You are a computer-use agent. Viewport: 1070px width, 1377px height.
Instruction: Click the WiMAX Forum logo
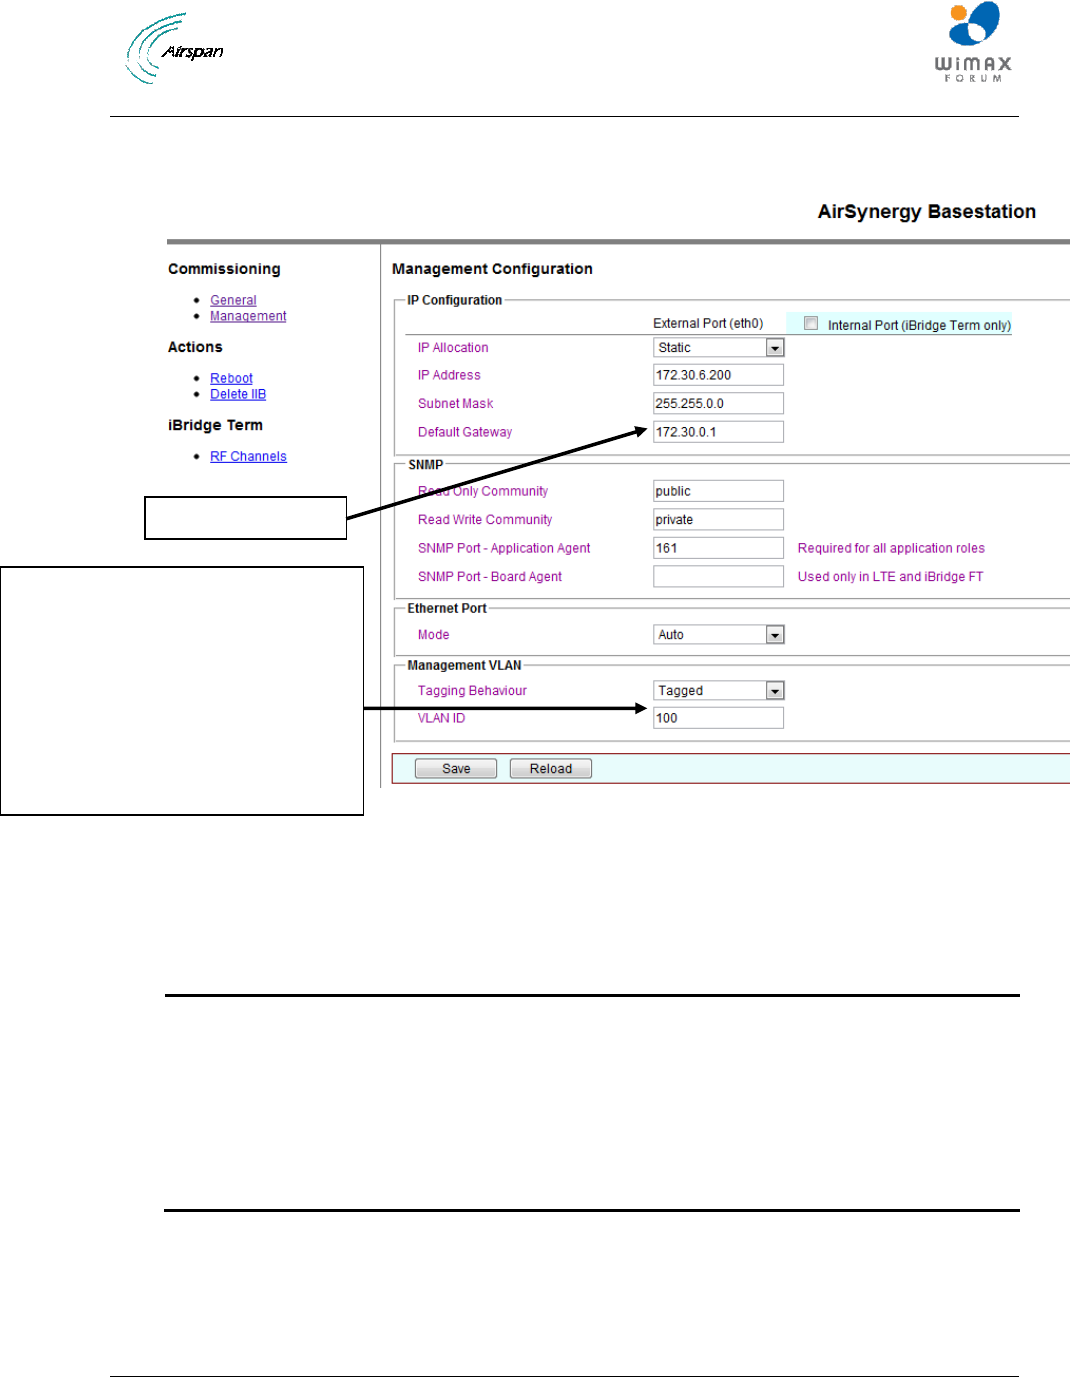[973, 42]
